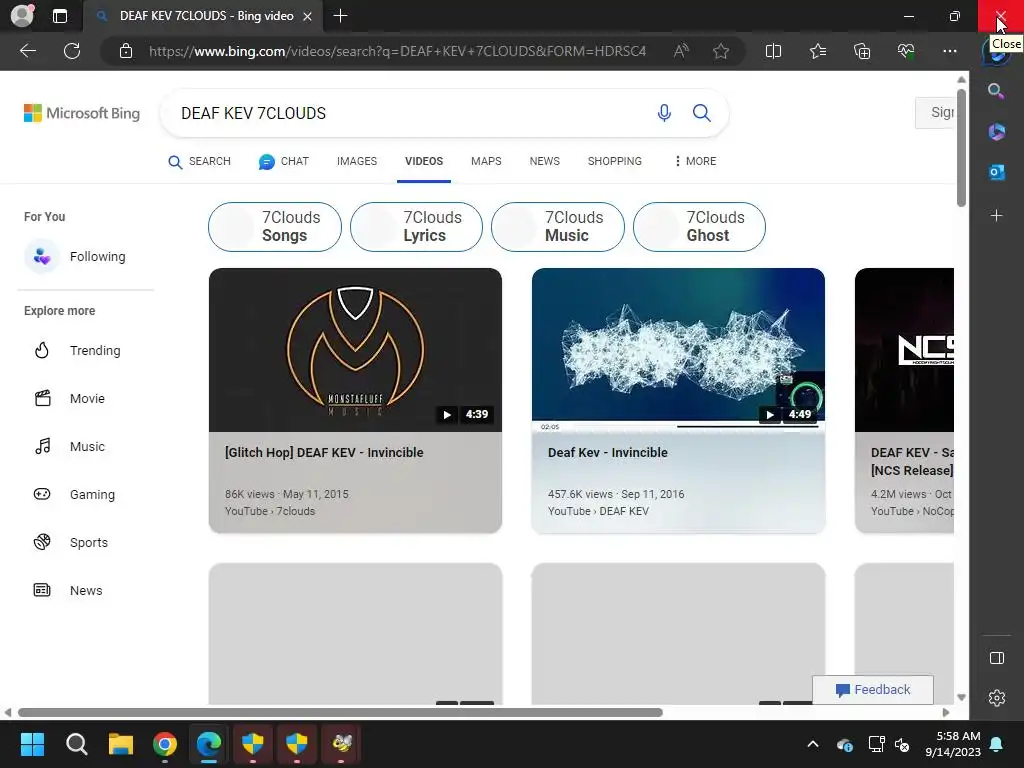
Task: Open Edge Settings and more menu
Action: (950, 51)
